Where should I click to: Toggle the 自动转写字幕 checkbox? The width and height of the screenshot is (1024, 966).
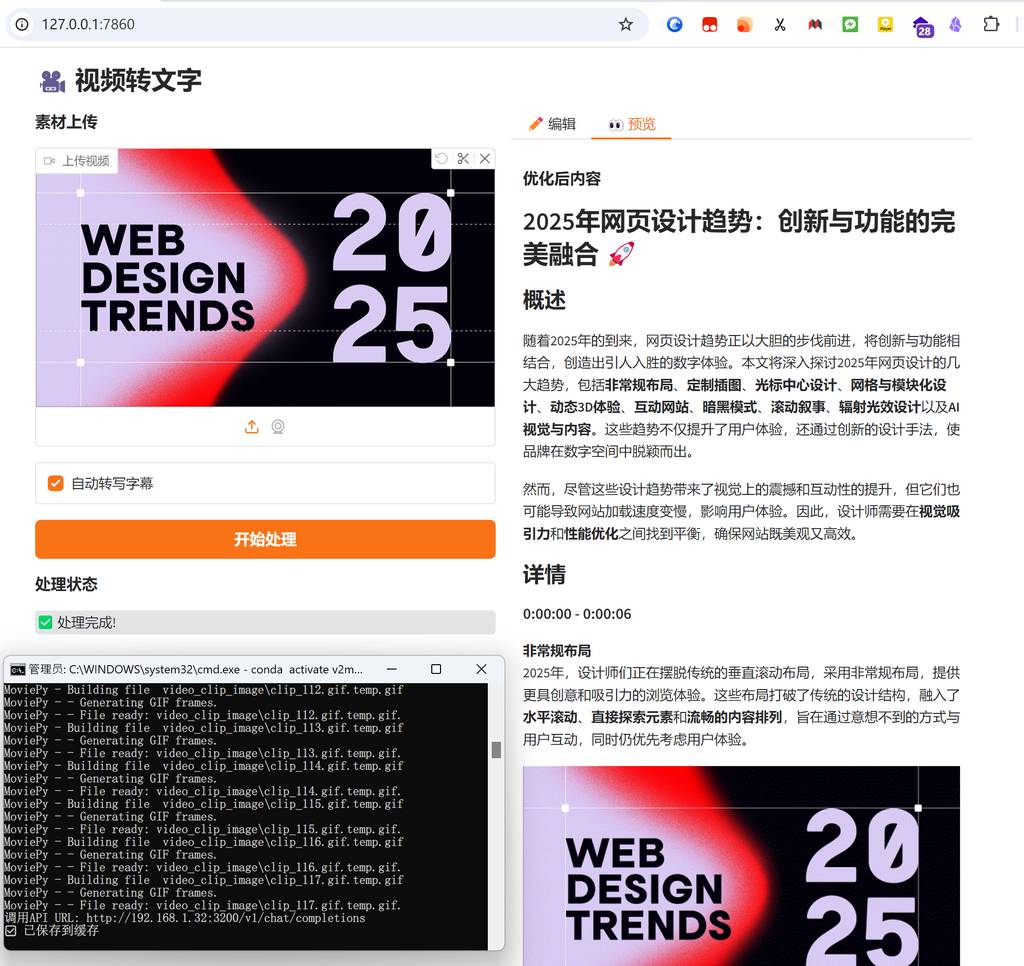[56, 484]
